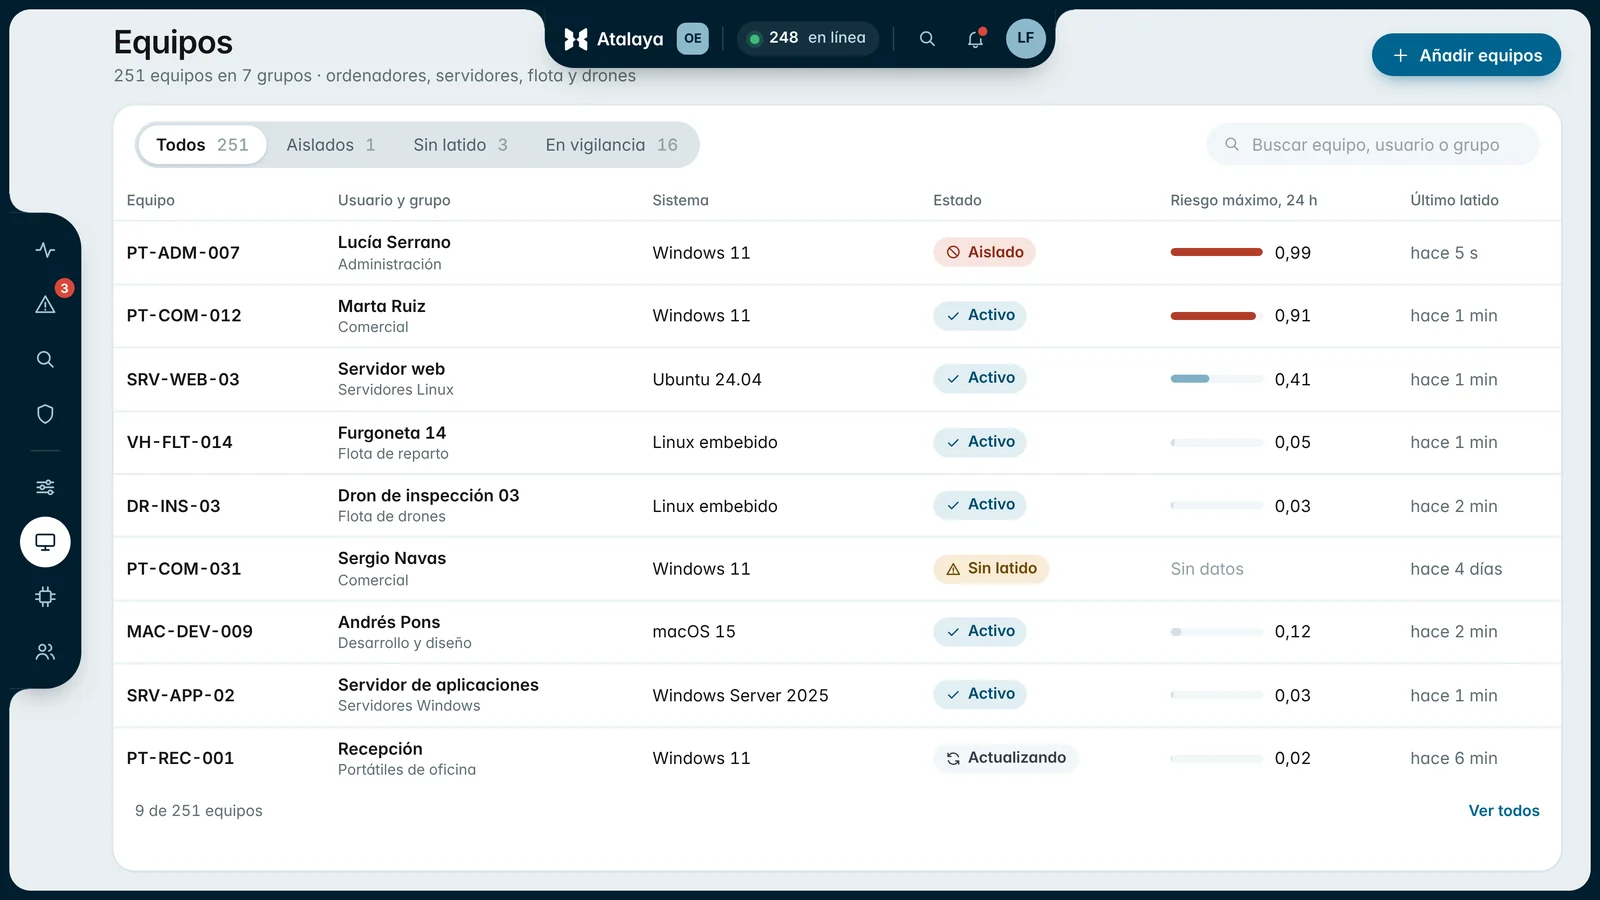Select the En vigilancia tab
This screenshot has height=900, width=1600.
(x=612, y=145)
